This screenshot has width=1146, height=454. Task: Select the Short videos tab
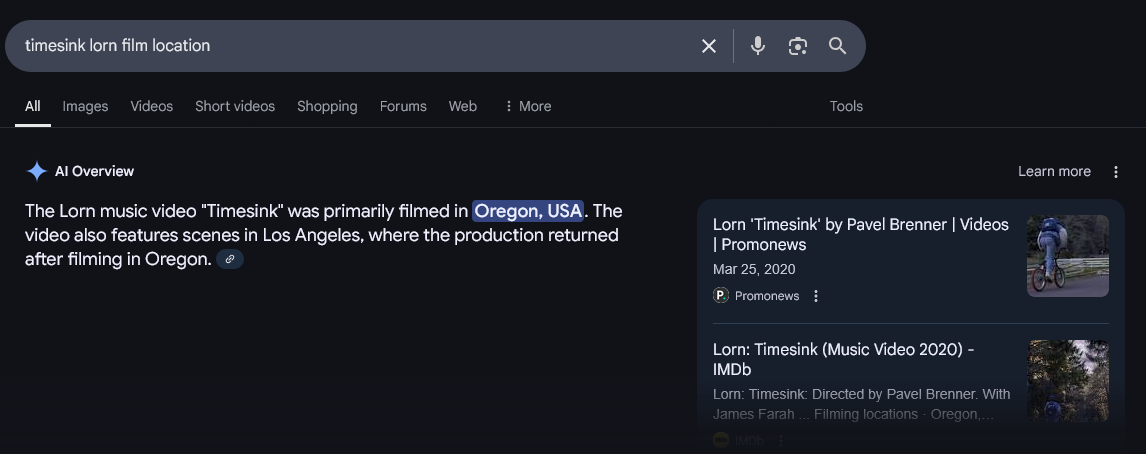[x=235, y=106]
